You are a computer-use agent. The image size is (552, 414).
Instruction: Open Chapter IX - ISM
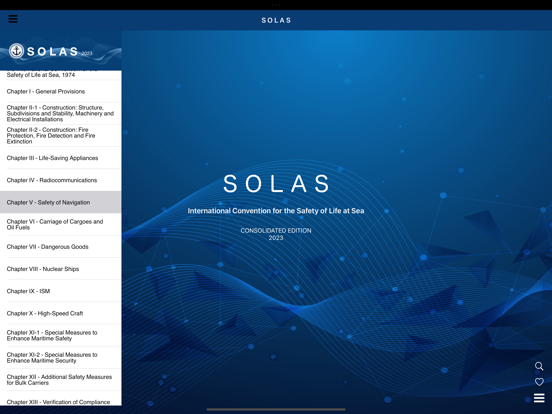point(61,291)
